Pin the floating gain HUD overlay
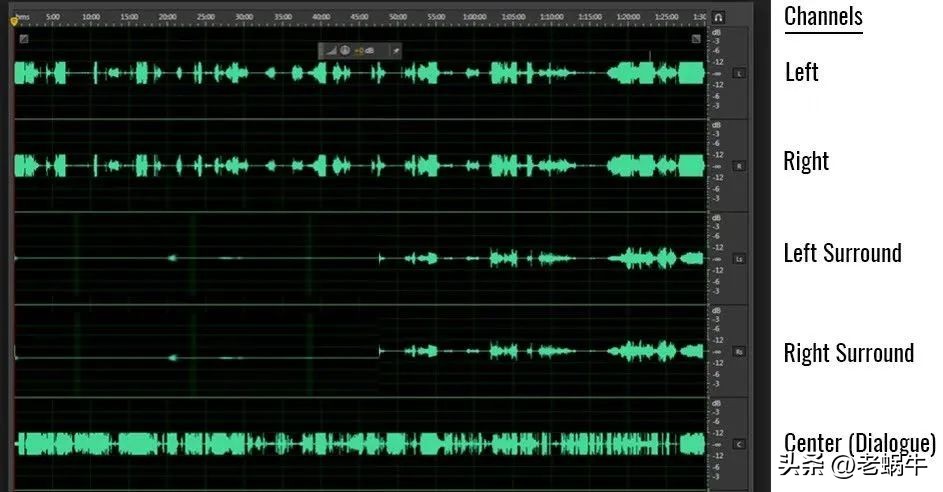 (395, 50)
